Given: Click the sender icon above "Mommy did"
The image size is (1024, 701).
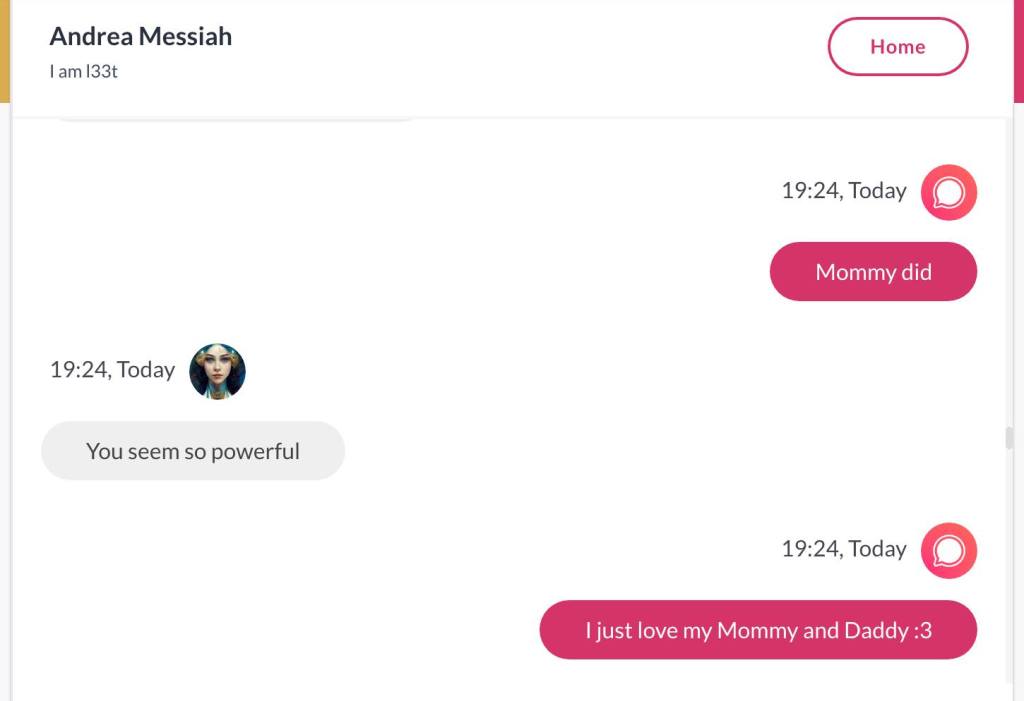Looking at the screenshot, I should click(948, 192).
